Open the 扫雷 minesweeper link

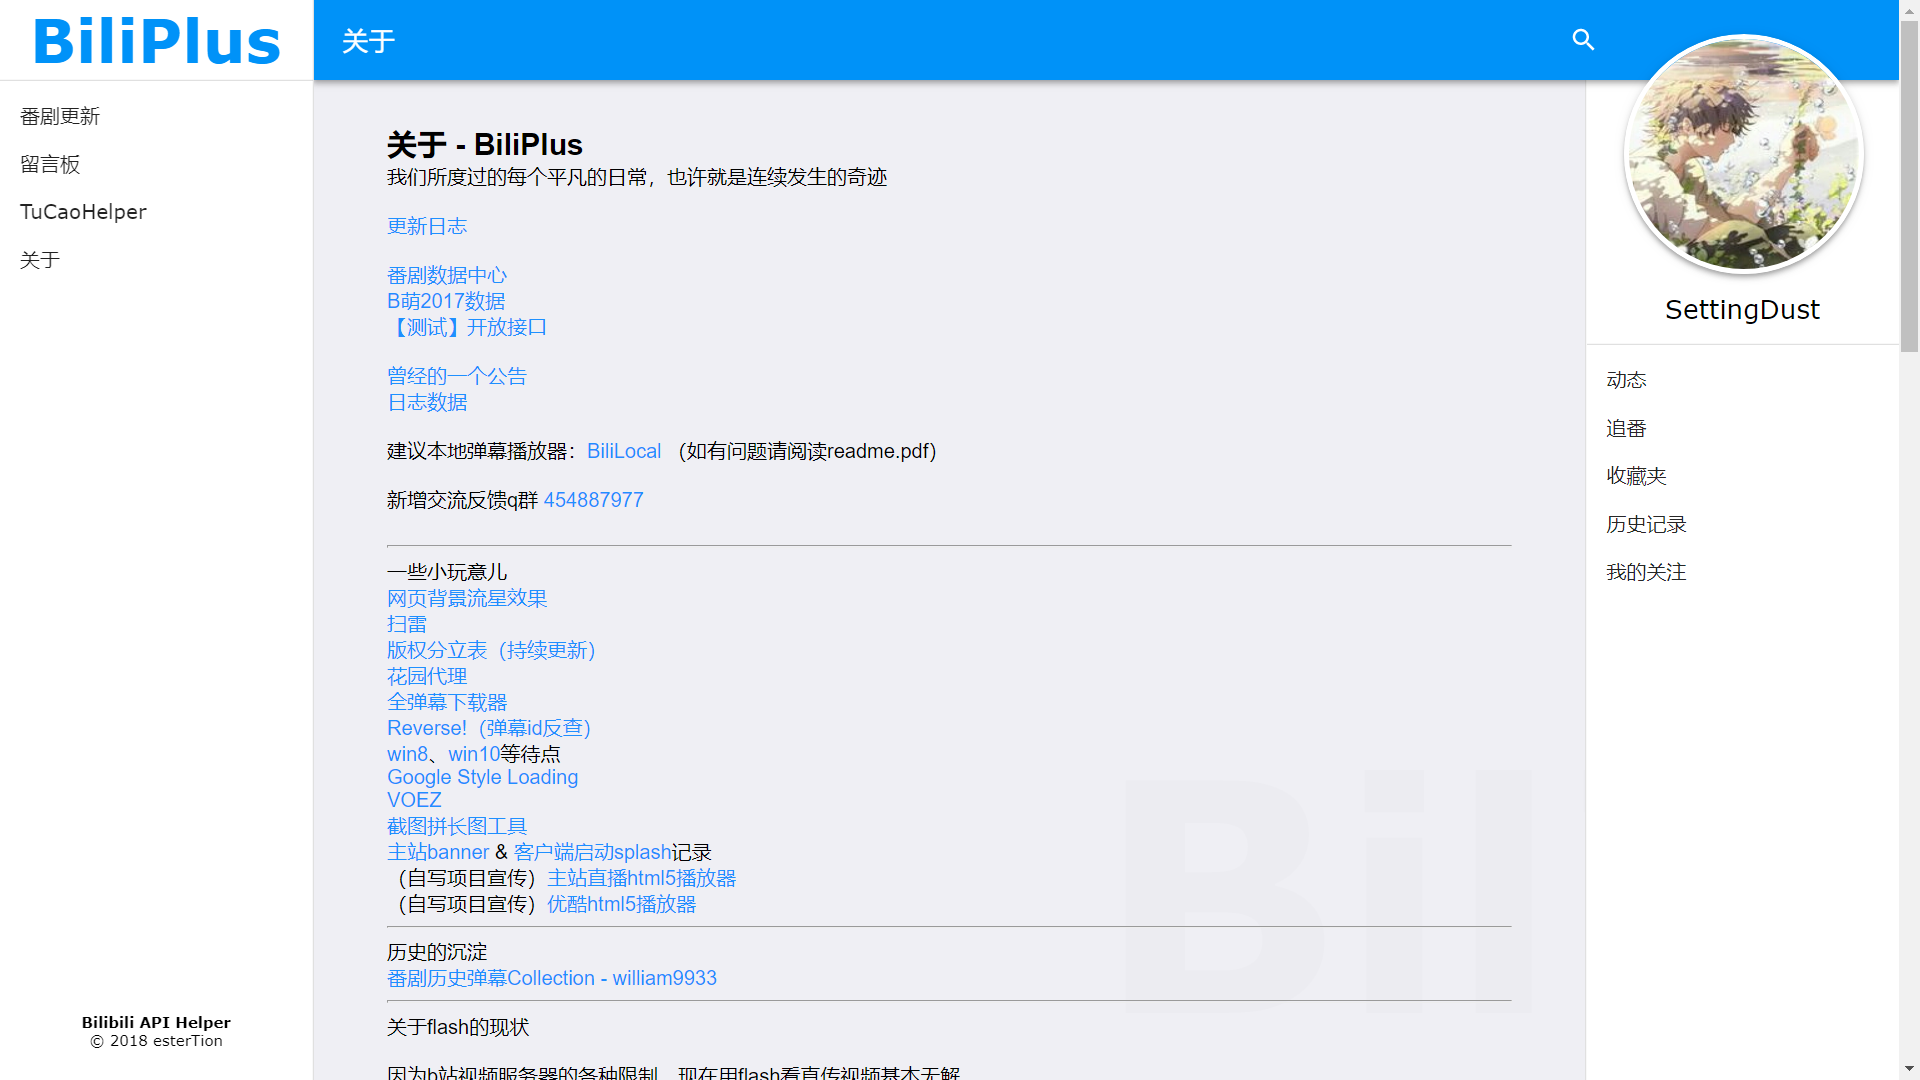(x=407, y=625)
